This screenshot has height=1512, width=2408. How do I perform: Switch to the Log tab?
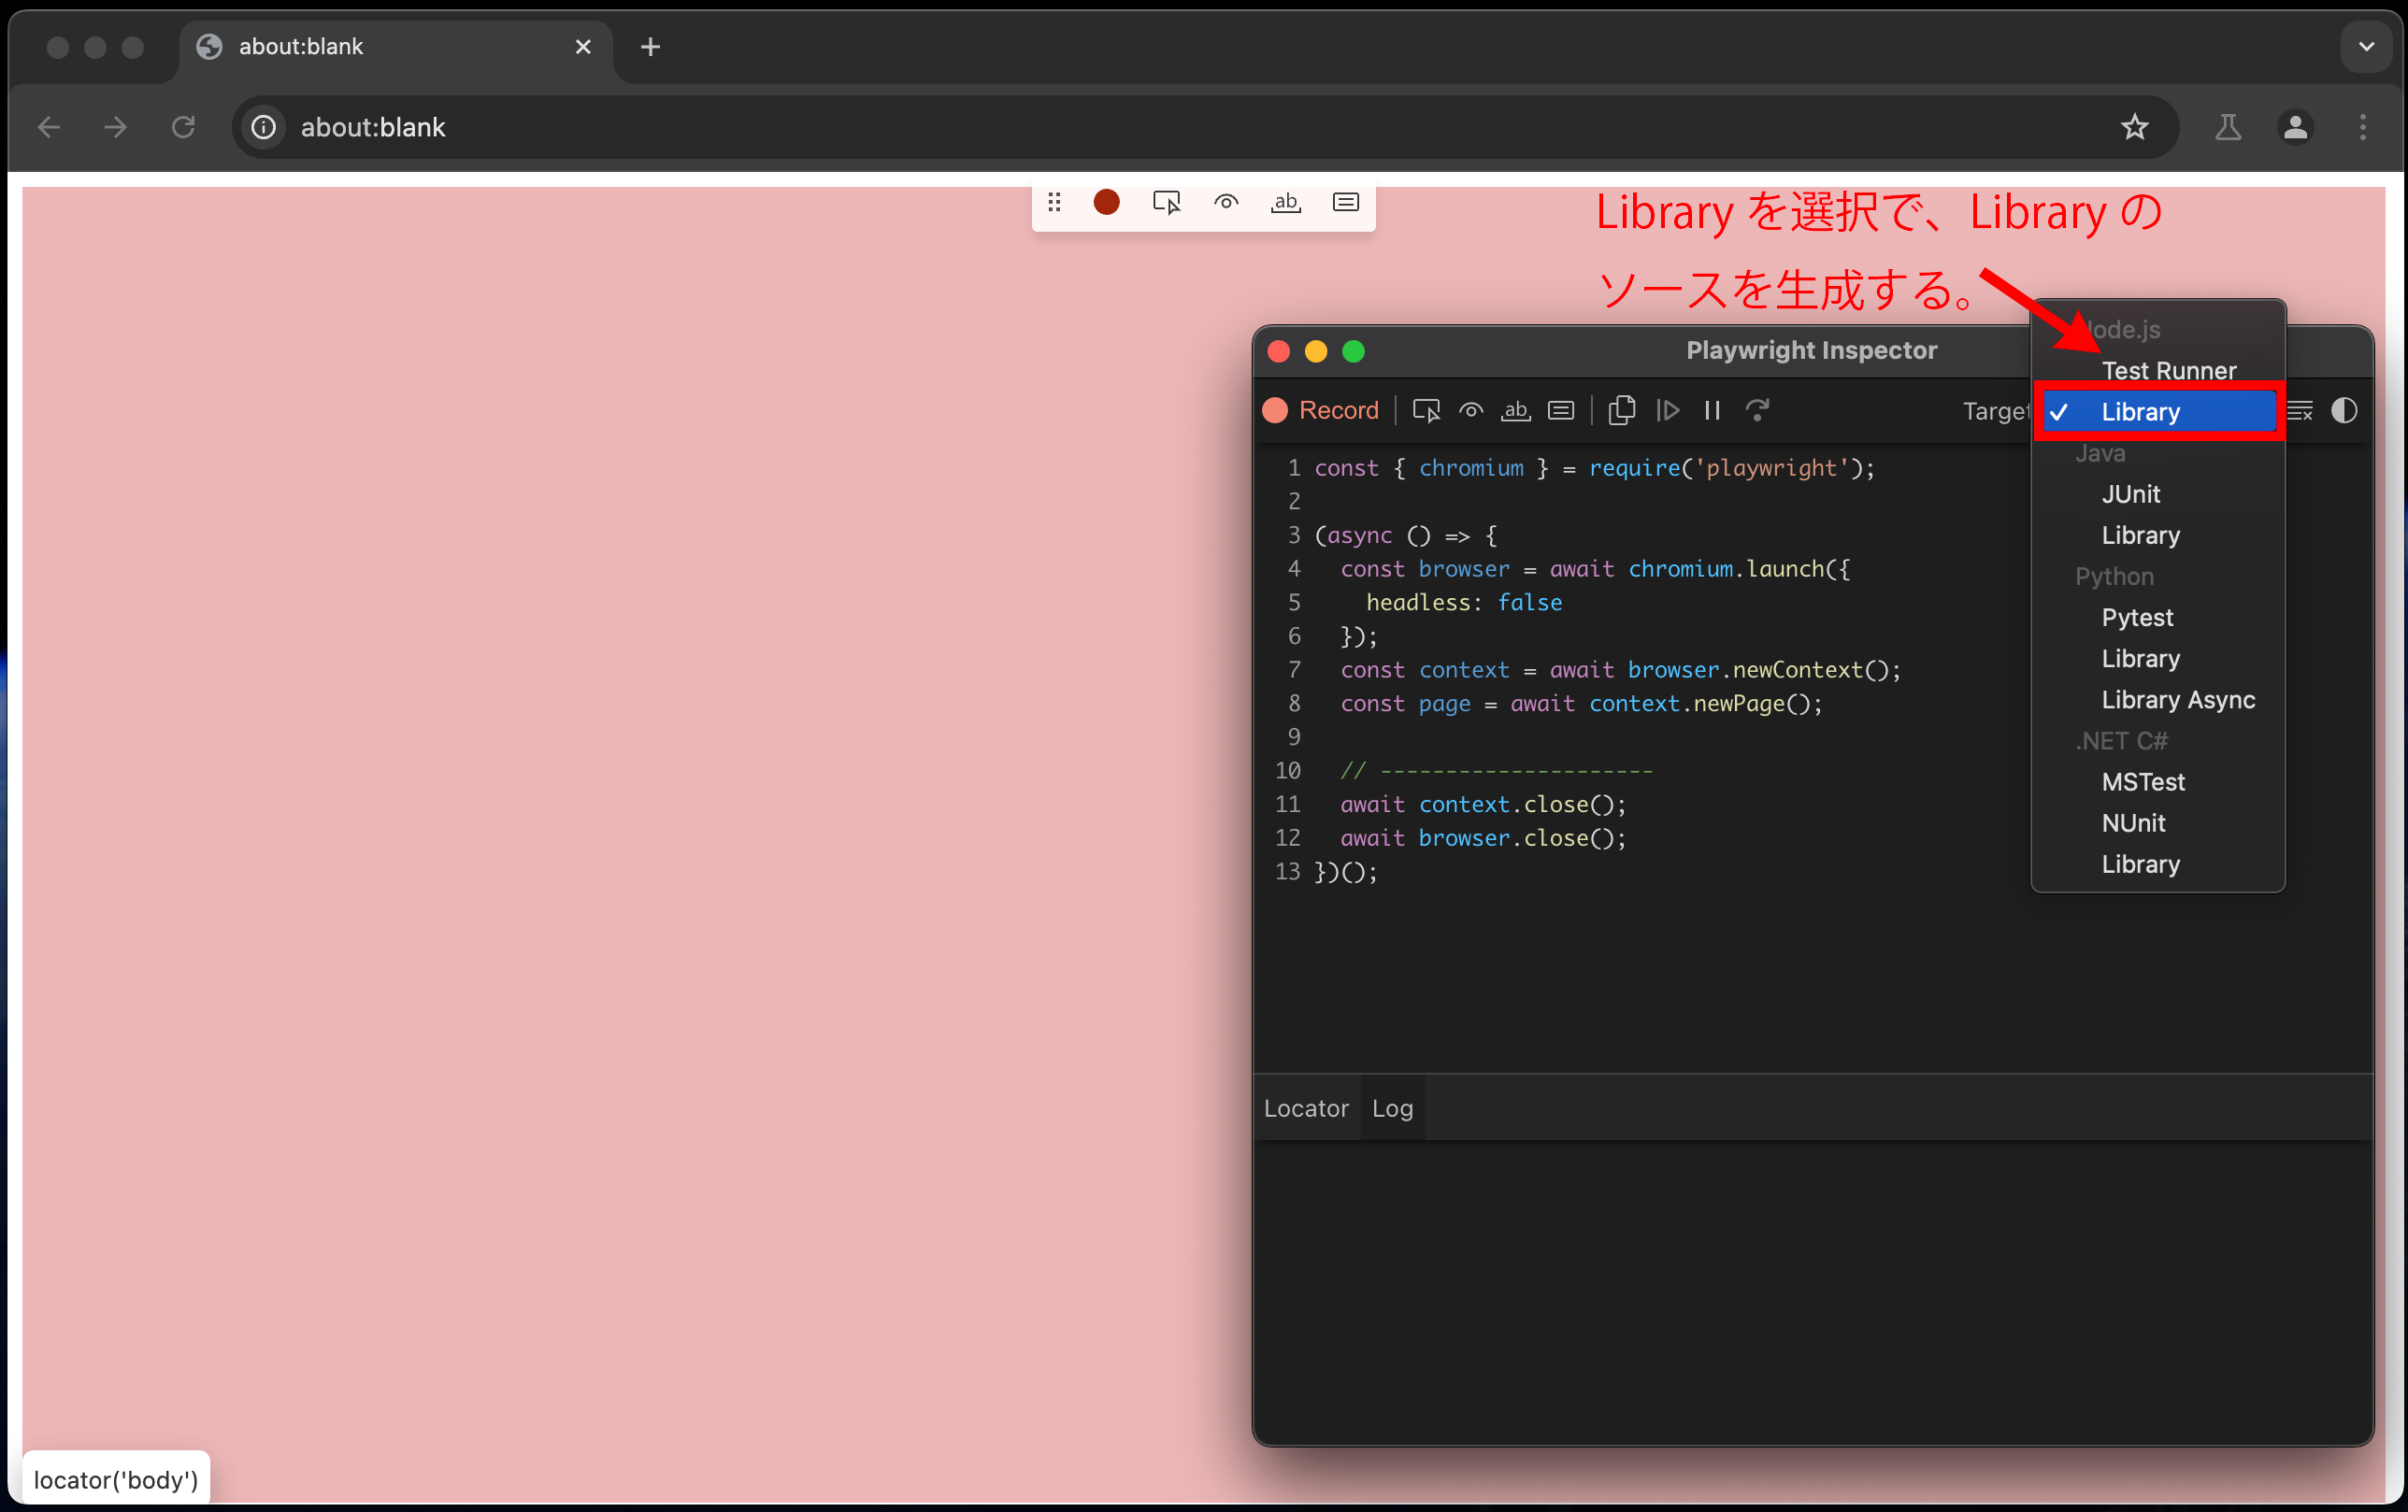coord(1392,1107)
